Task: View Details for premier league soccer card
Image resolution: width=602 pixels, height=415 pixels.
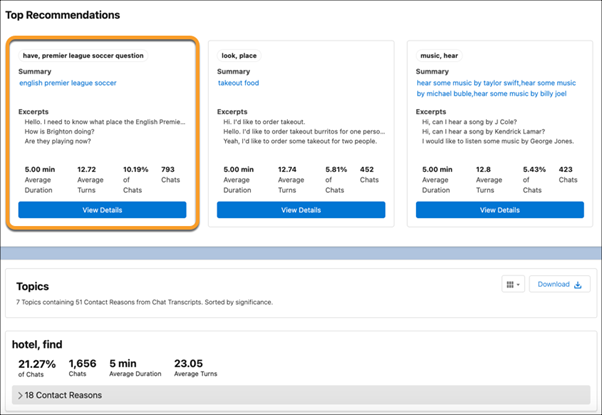Action: tap(102, 210)
